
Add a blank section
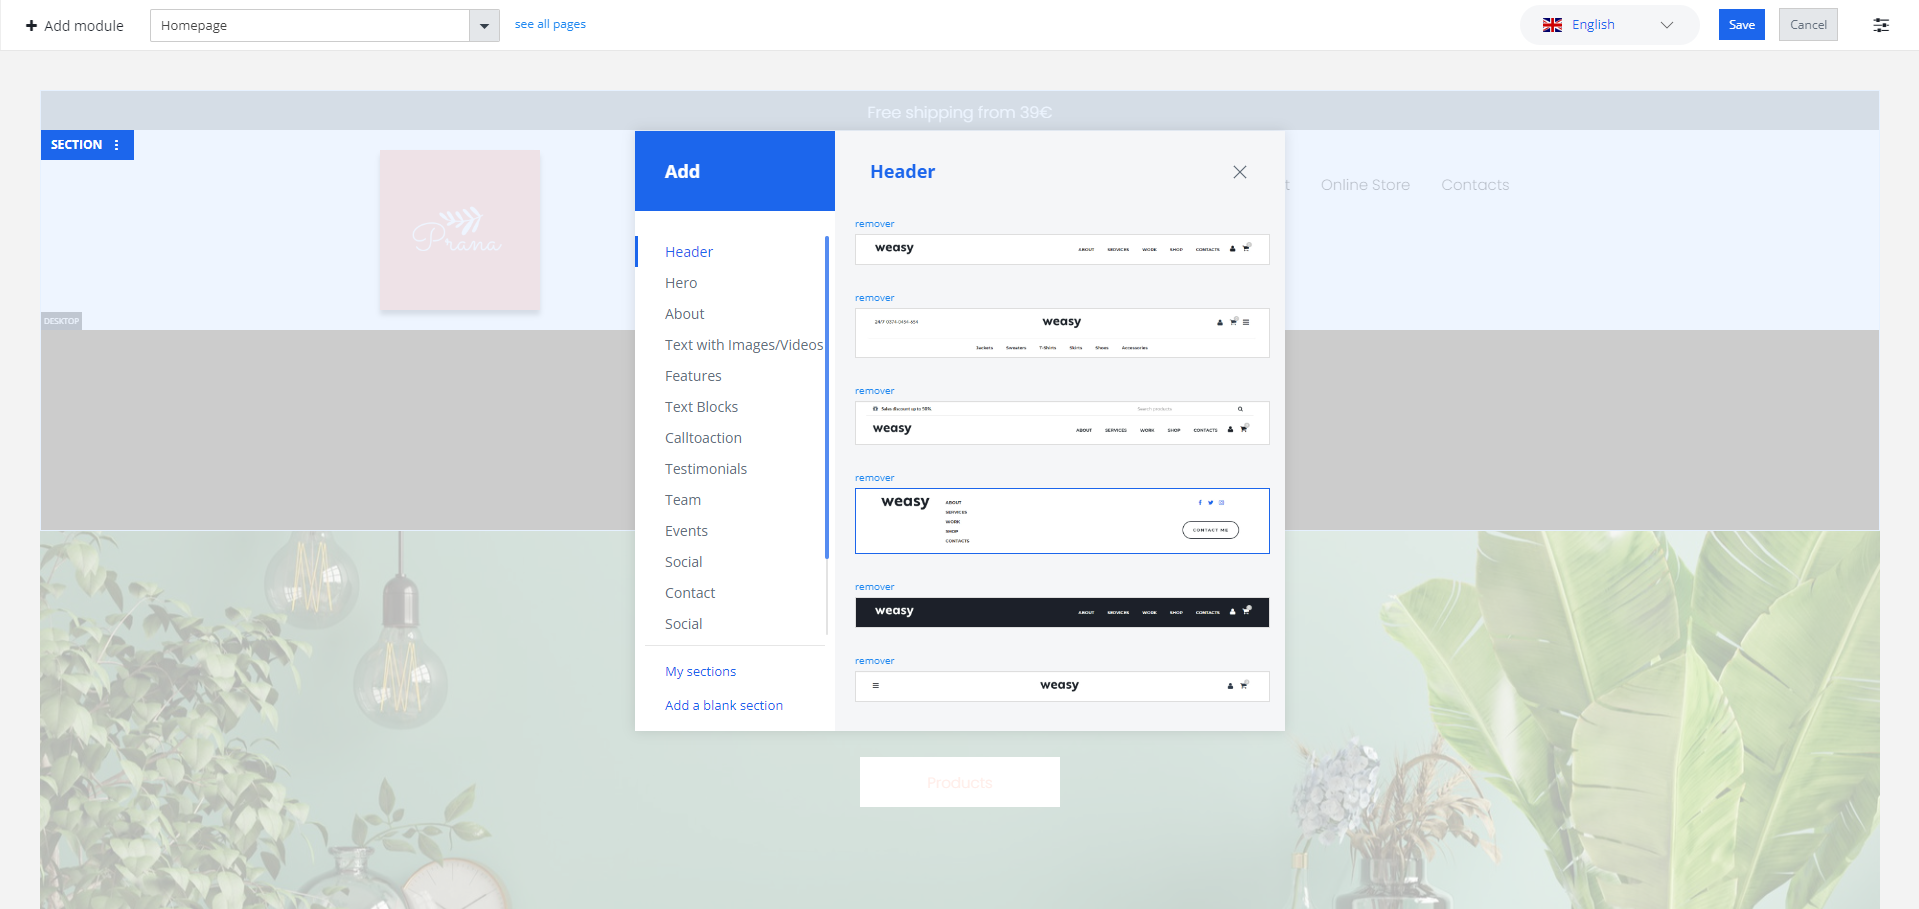click(x=724, y=706)
